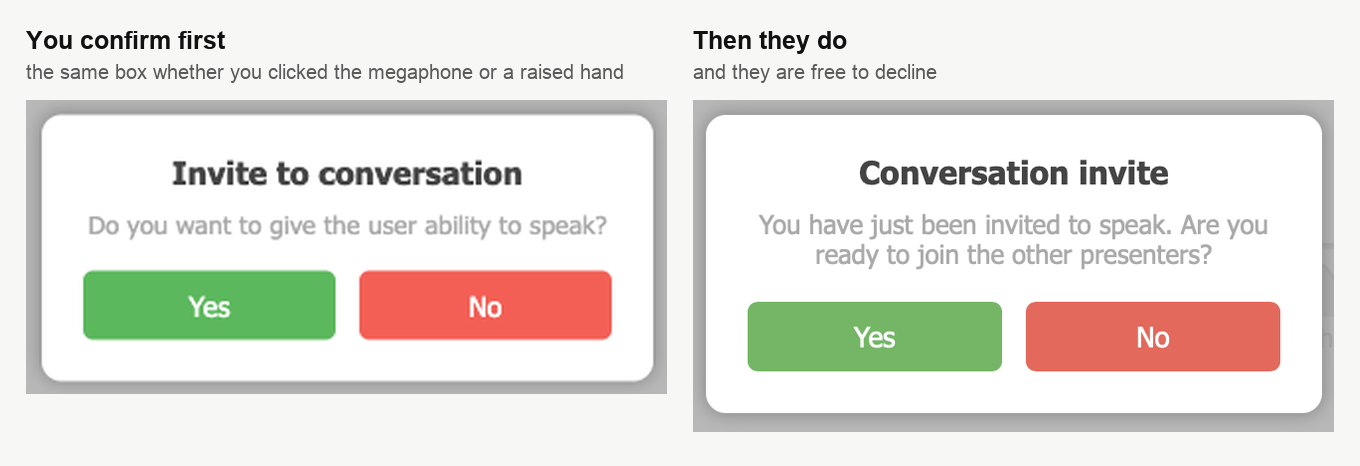1360x466 pixels.
Task: Click the white area below the buttons in the Invite to conversation dialog
Action: click(347, 360)
